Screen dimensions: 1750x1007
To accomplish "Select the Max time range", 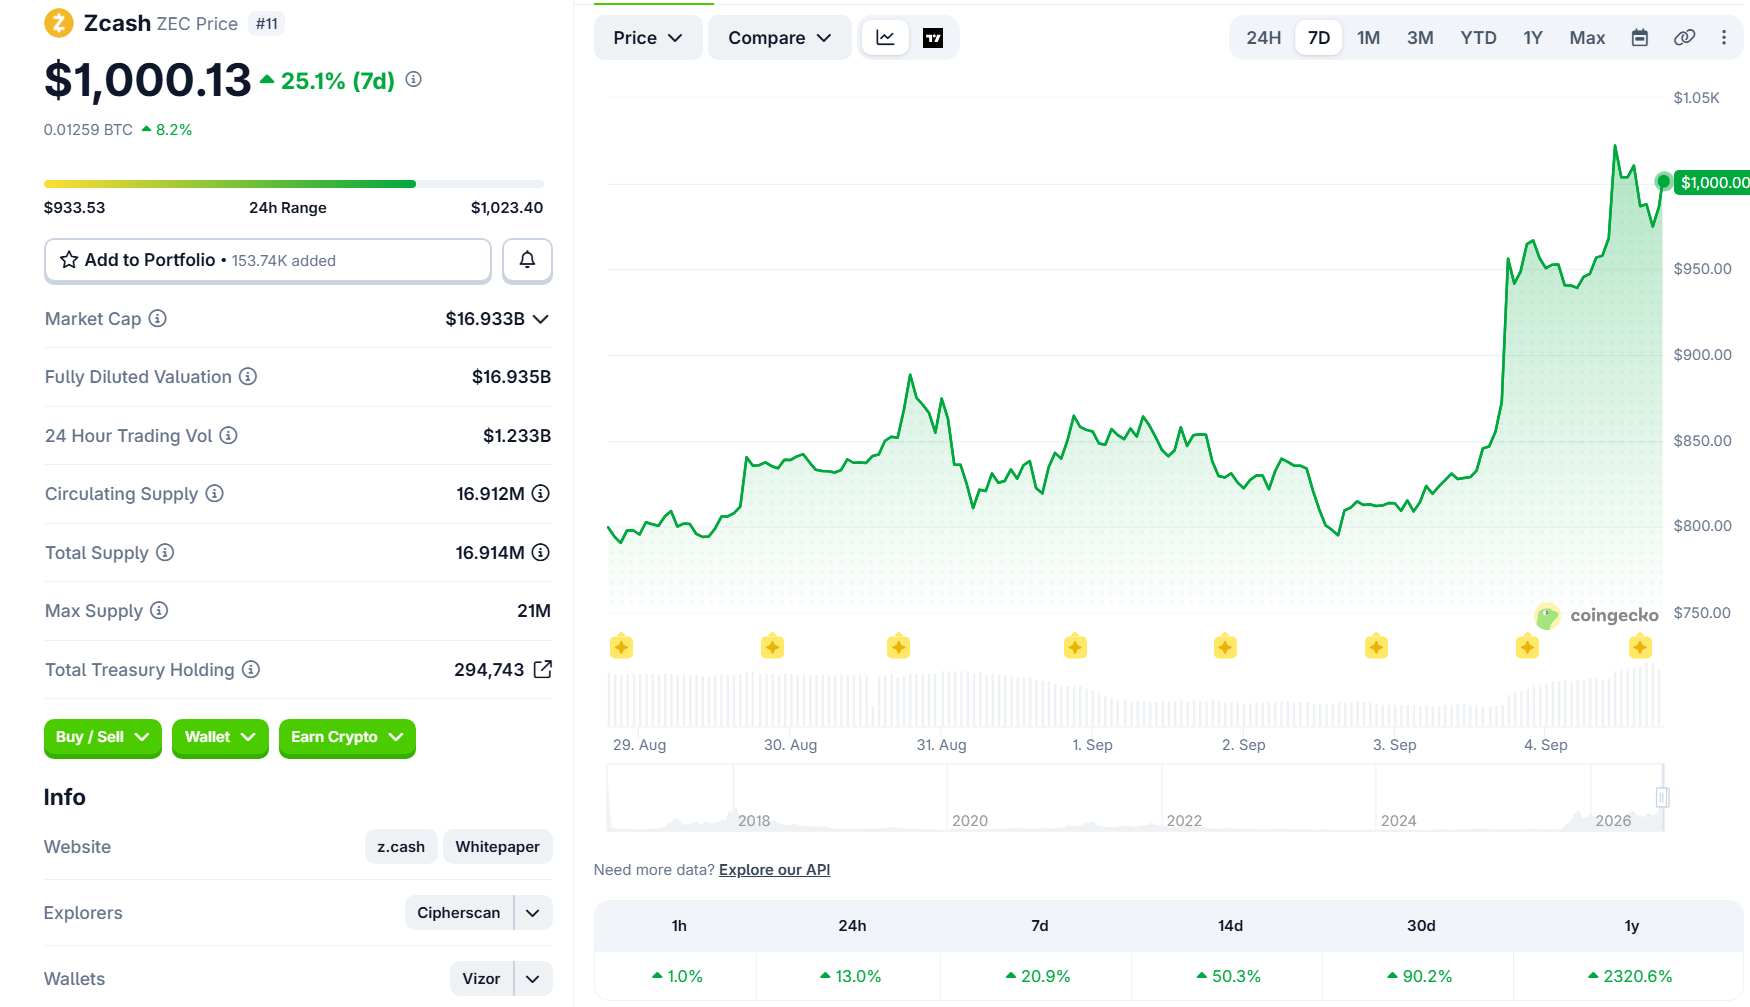I will (1587, 38).
